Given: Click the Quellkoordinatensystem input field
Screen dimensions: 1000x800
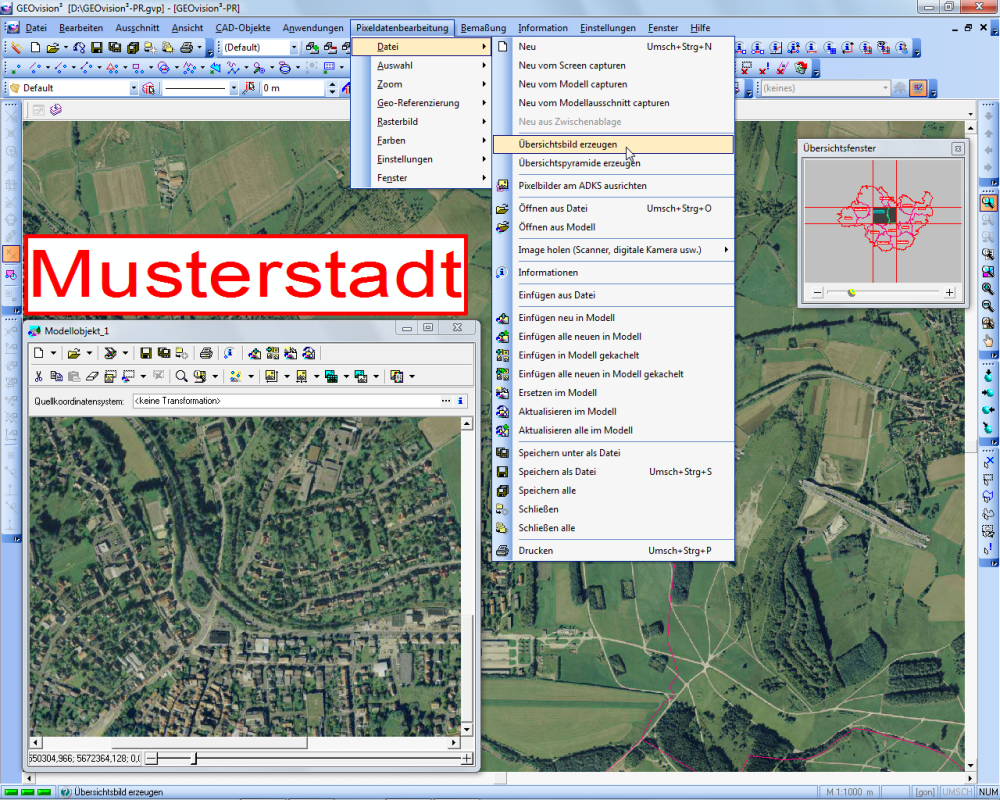Looking at the screenshot, I should click(285, 401).
